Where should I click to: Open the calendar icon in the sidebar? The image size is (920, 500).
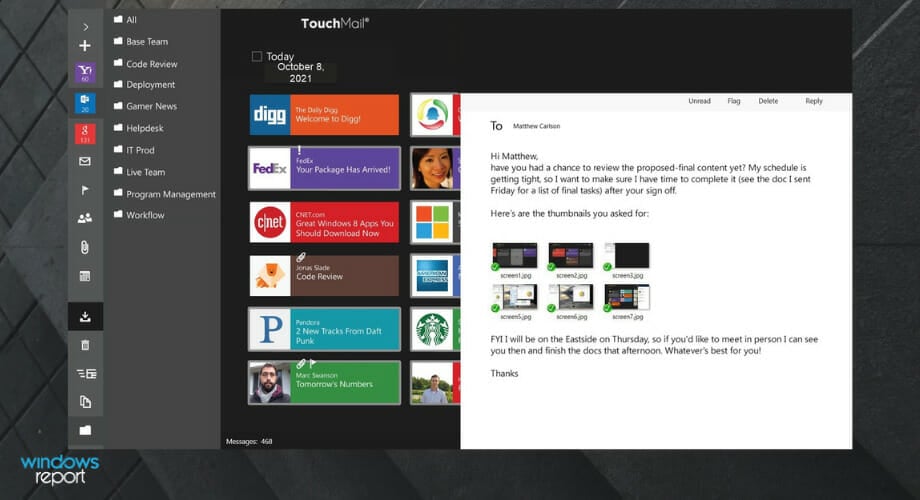point(85,276)
